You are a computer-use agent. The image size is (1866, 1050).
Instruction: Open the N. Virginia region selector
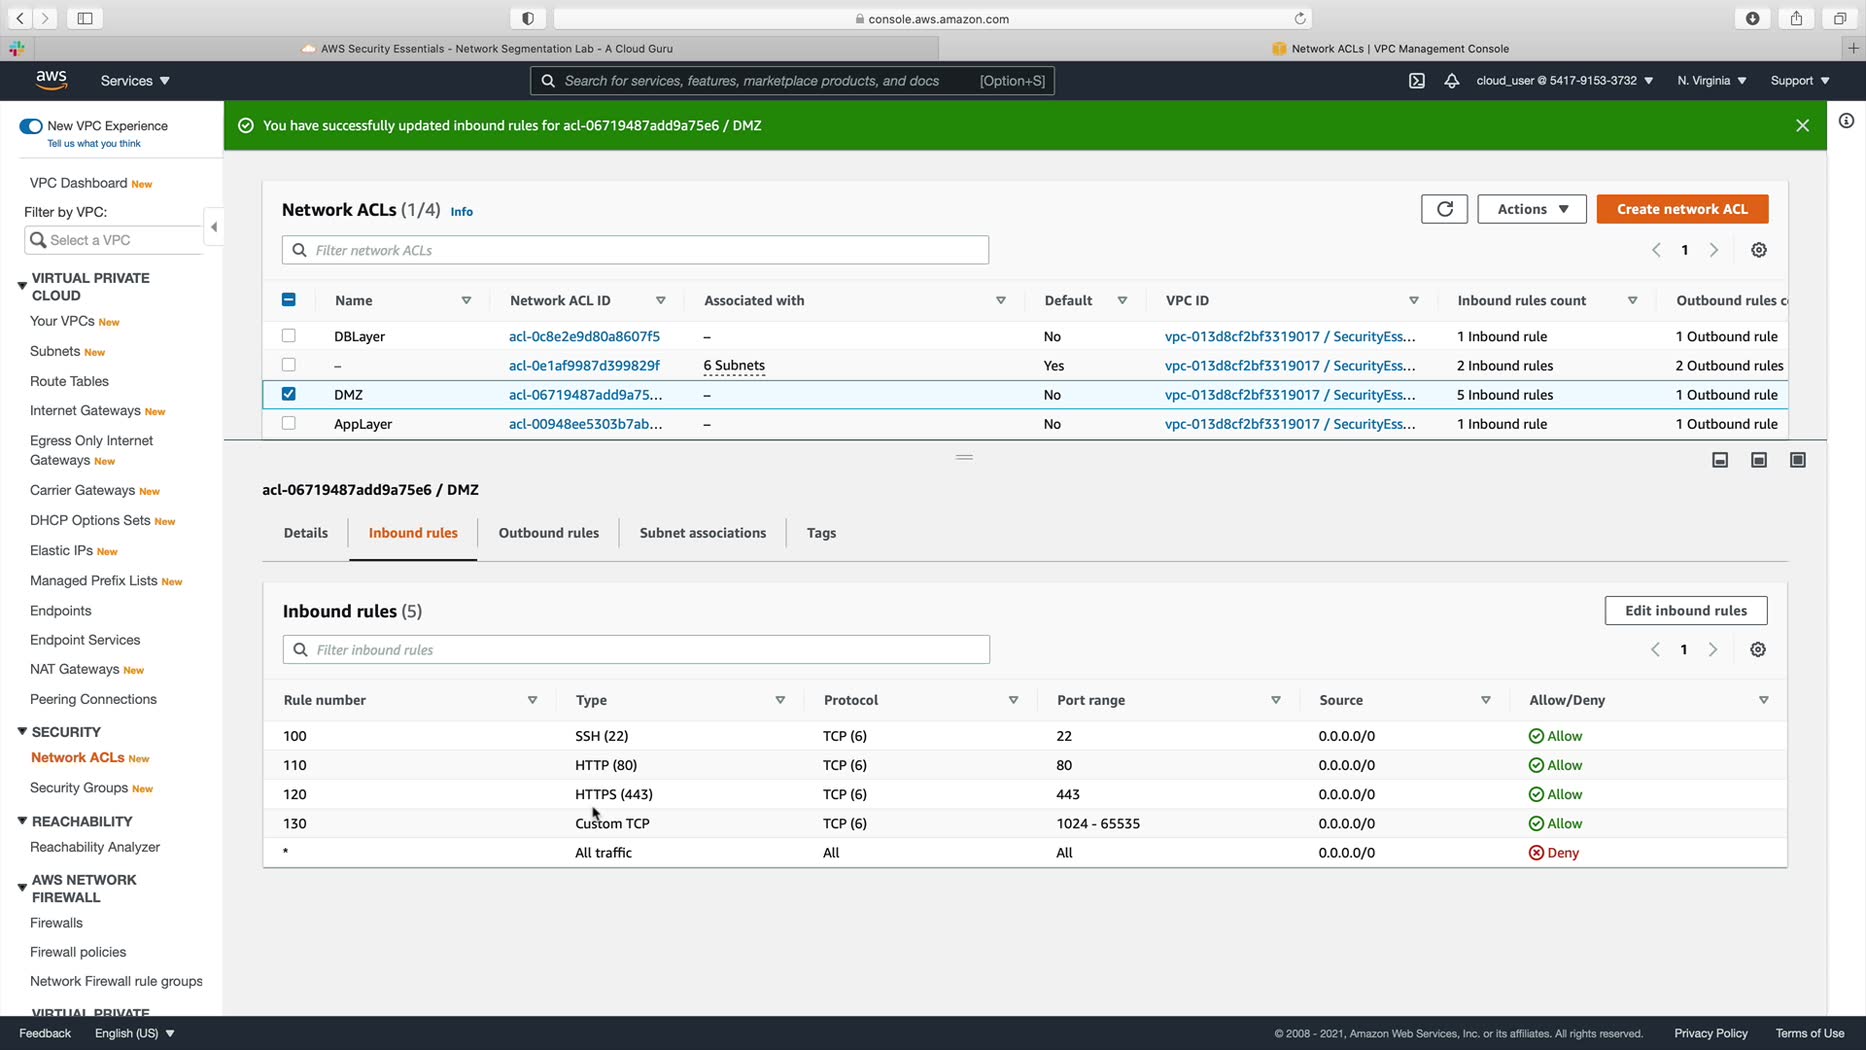pyautogui.click(x=1711, y=81)
